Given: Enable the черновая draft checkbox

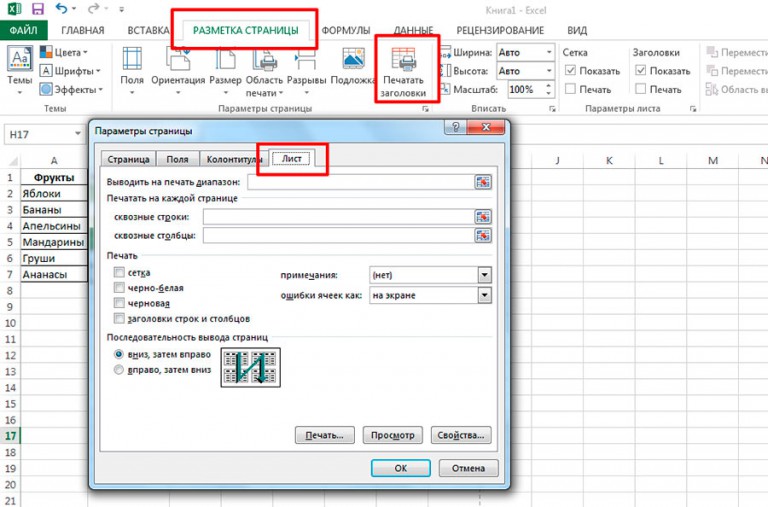Looking at the screenshot, I should (119, 303).
